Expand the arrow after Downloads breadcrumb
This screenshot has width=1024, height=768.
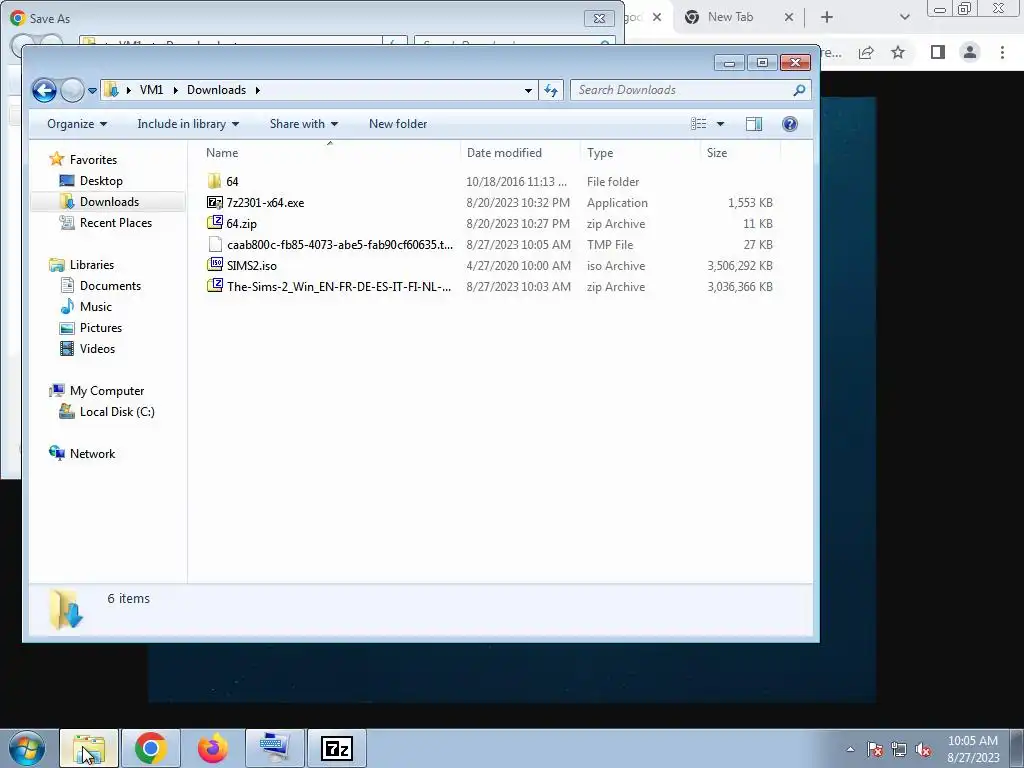click(257, 90)
